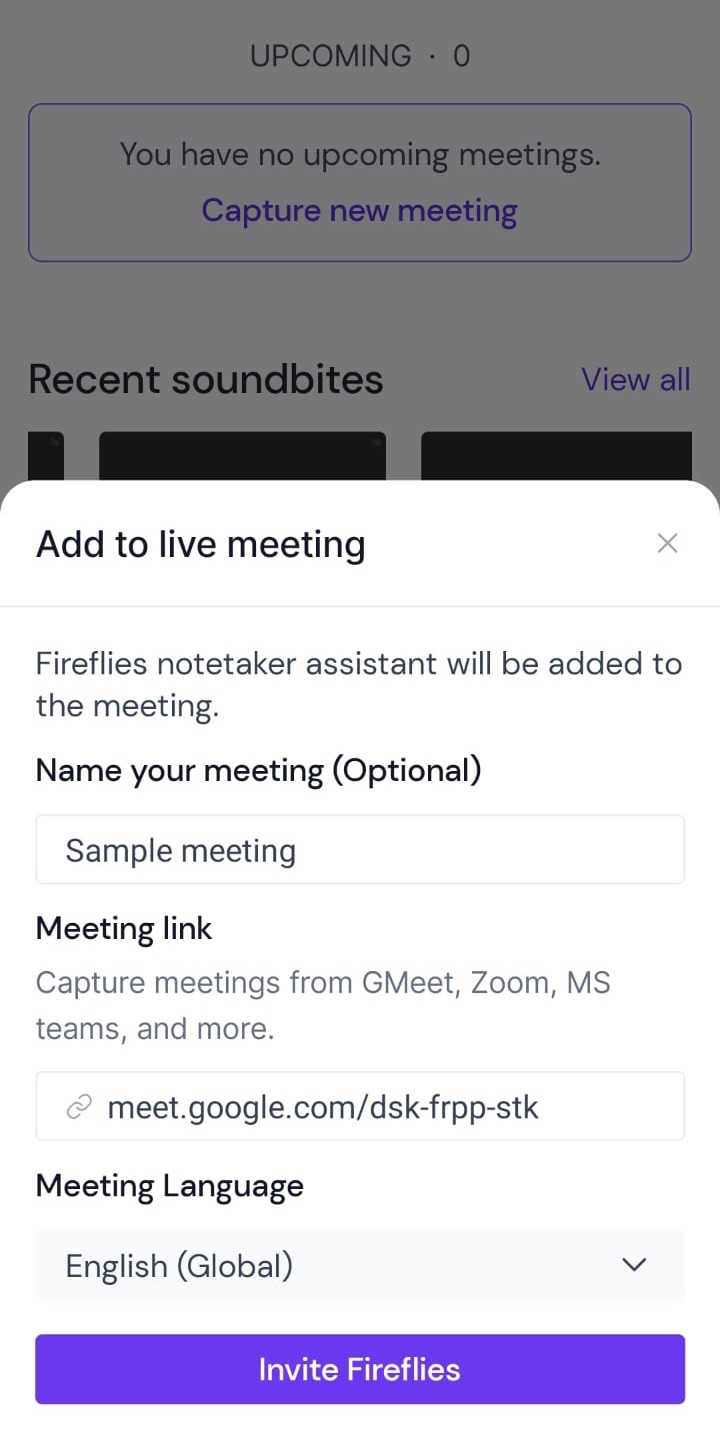Screen dimensions: 720x1431
Task: Close the Add to live meeting dialog
Action: 667,543
